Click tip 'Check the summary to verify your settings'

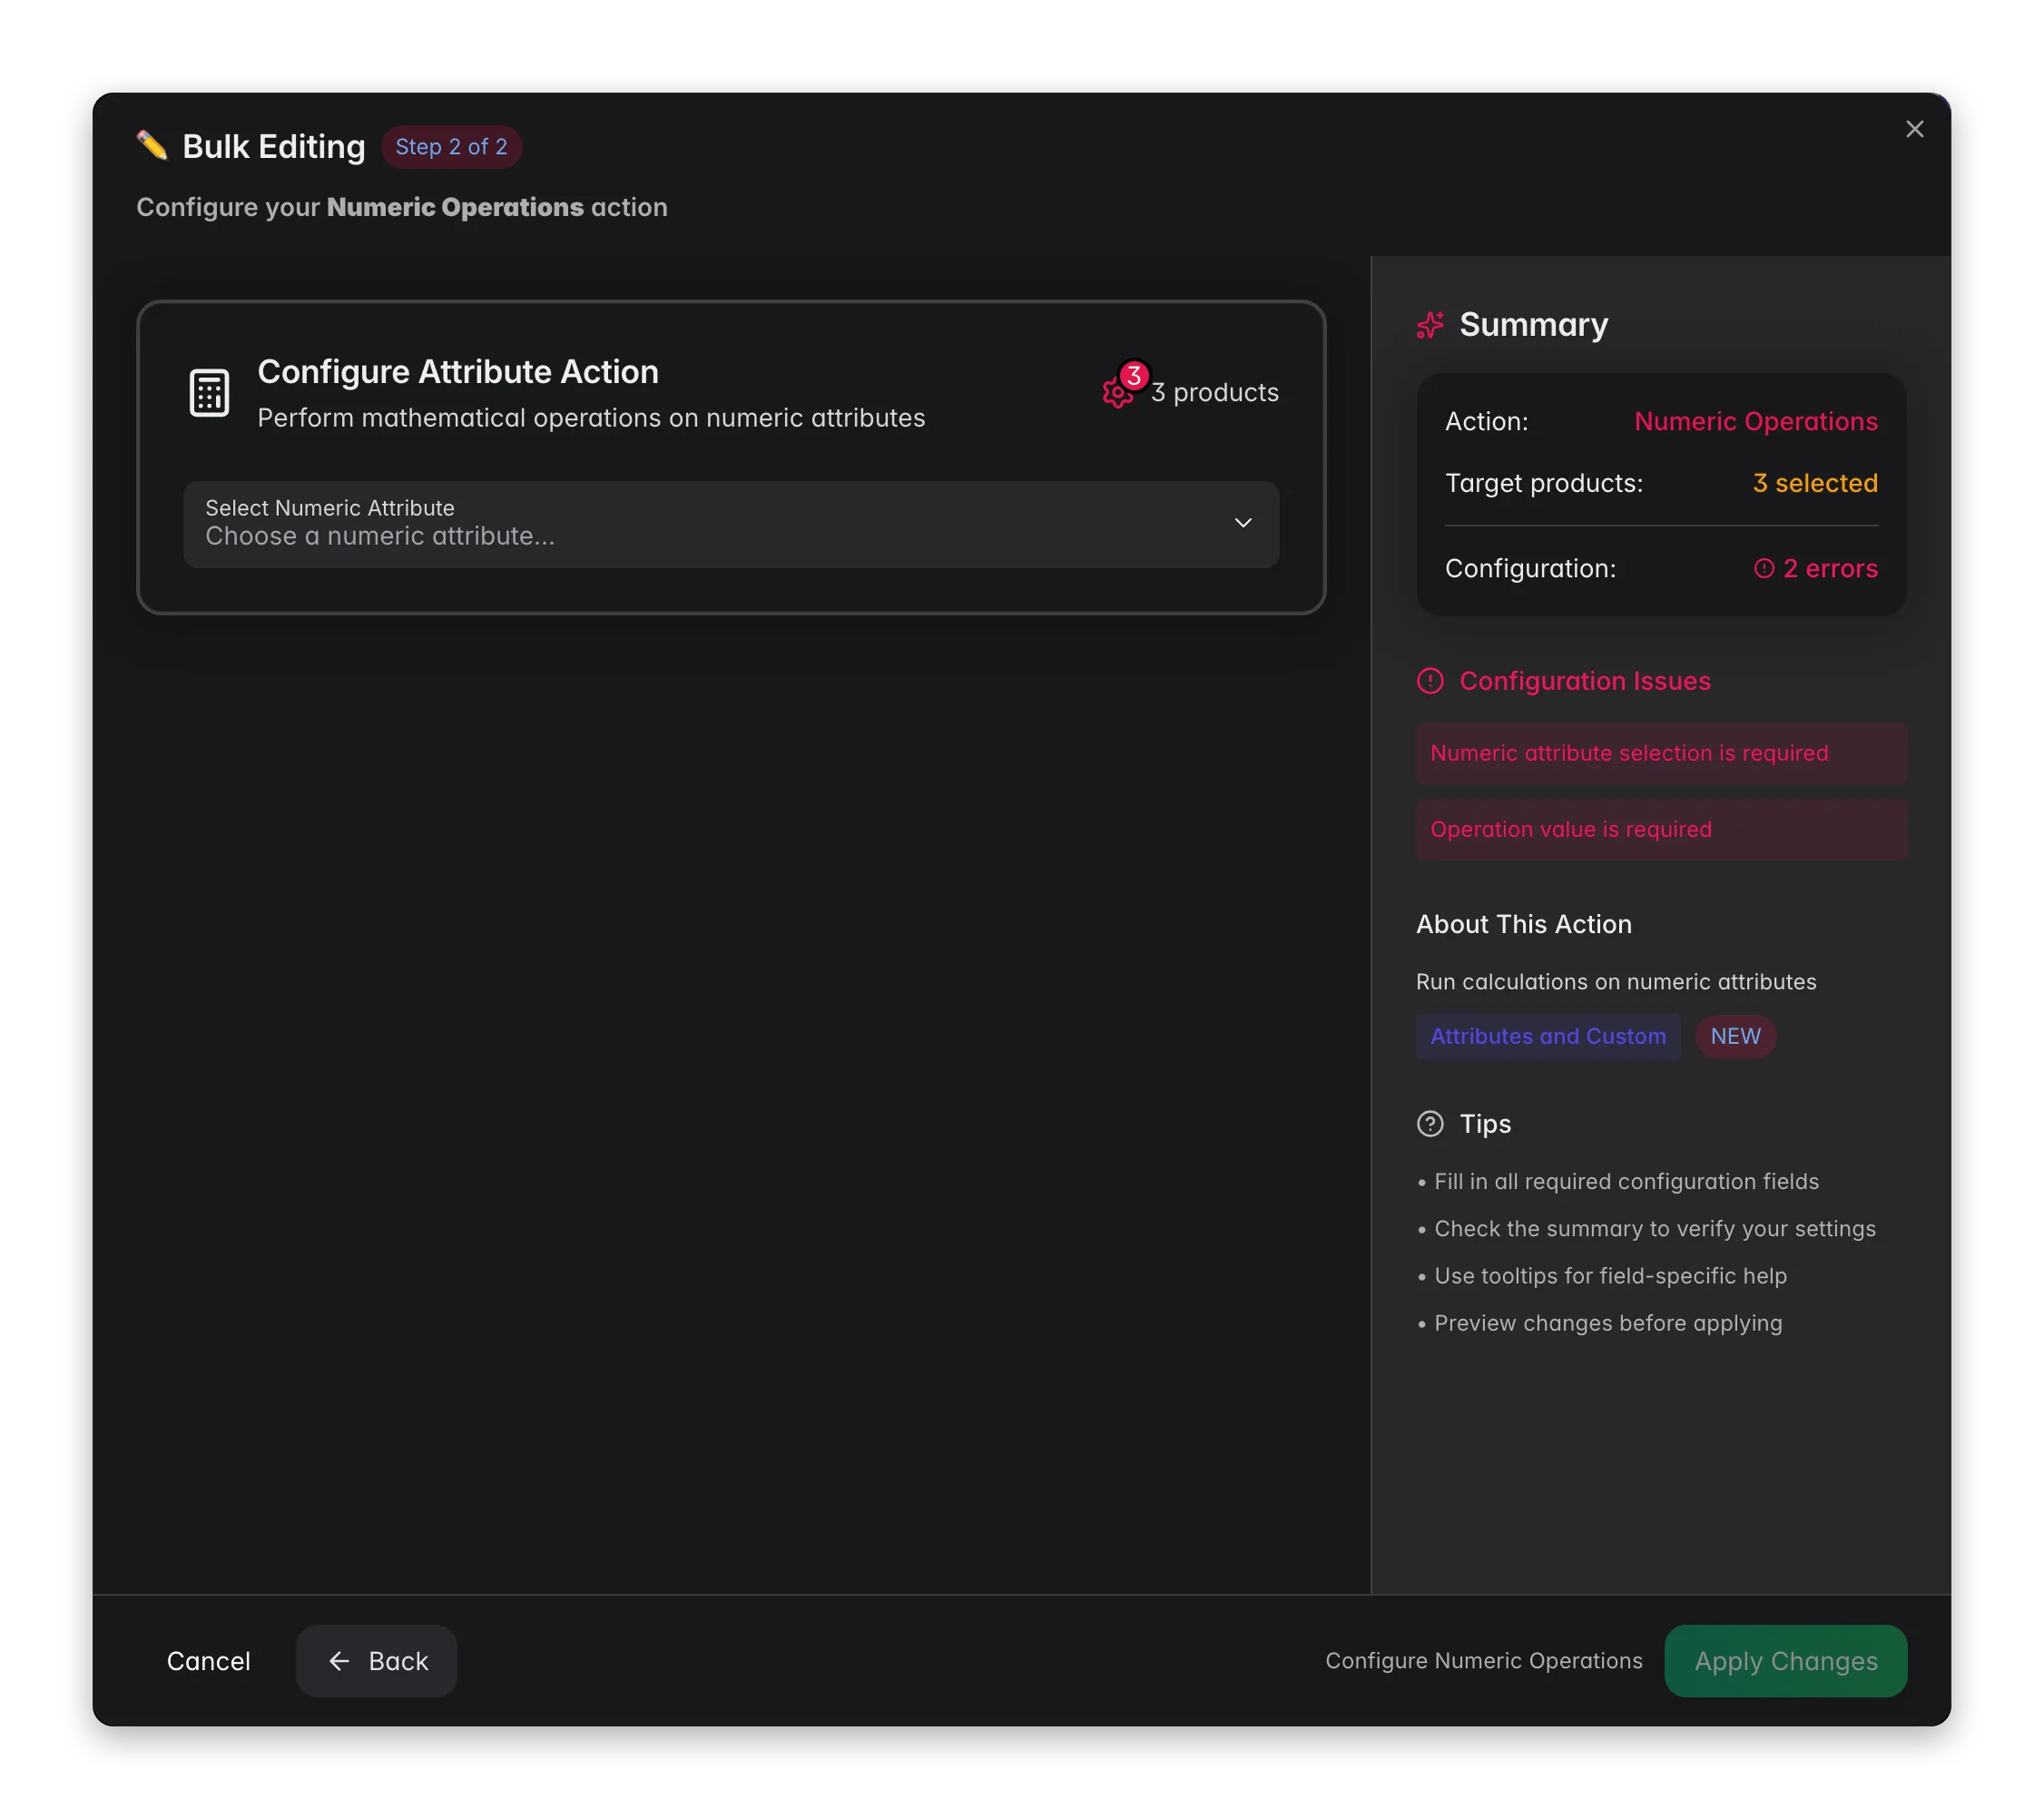[x=1655, y=1229]
